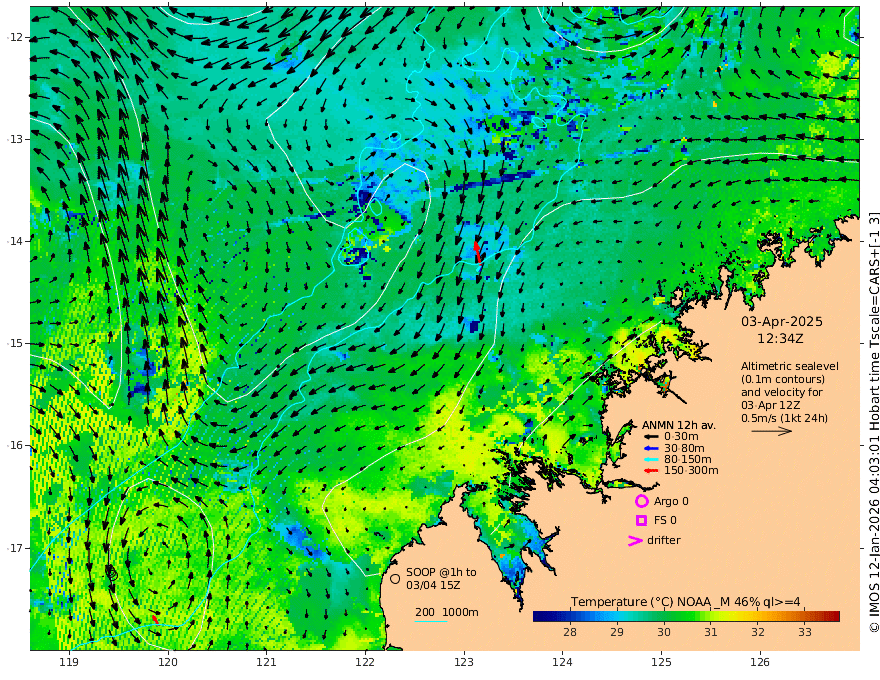Viewport: 880px width, 680px height.
Task: Click the '0.5m/s (1kt 24h)' scale text
Action: [x=784, y=418]
